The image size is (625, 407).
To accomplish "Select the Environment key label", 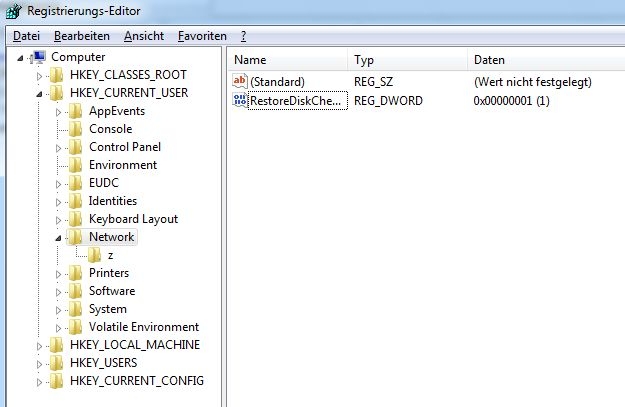I will click(x=122, y=165).
